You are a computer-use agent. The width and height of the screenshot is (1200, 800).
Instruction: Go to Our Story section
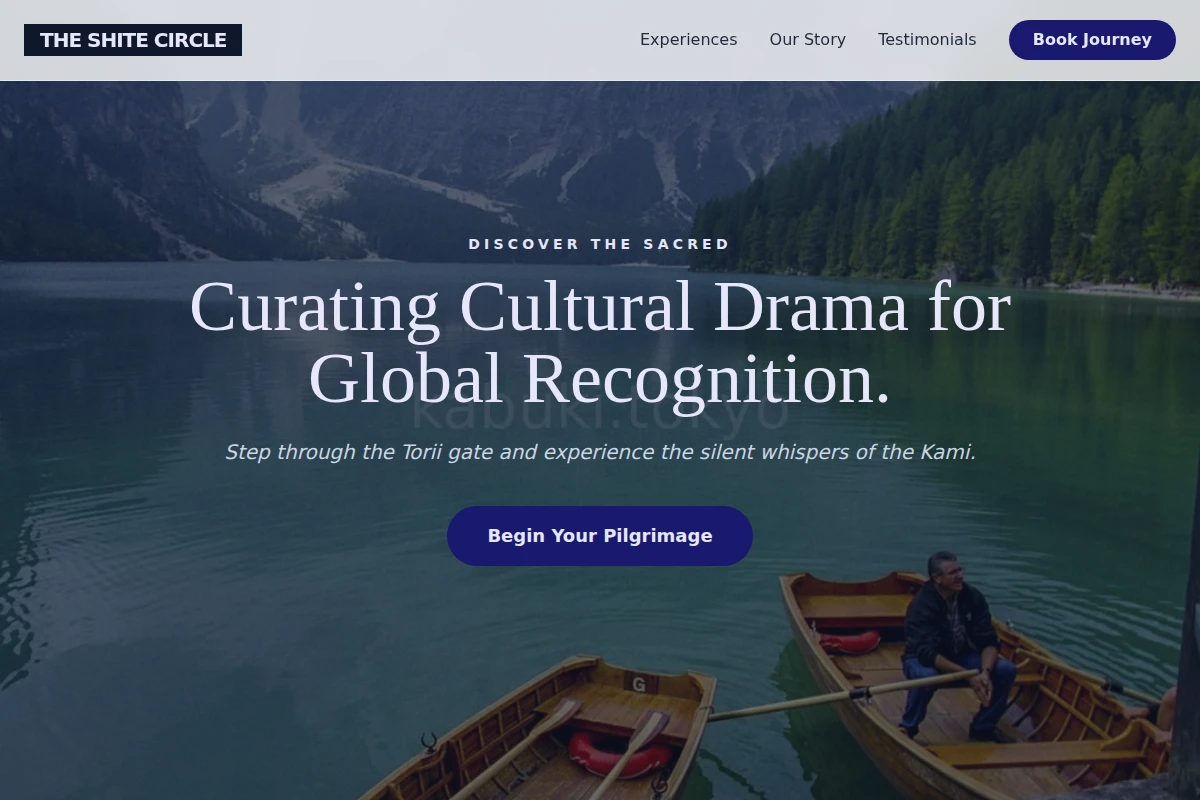[x=807, y=40]
